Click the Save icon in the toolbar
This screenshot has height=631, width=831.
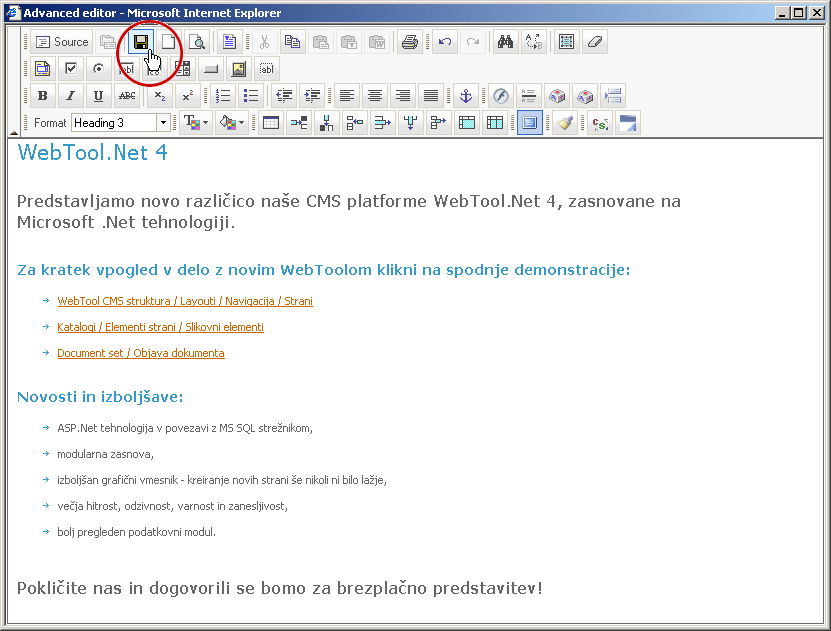pos(141,42)
